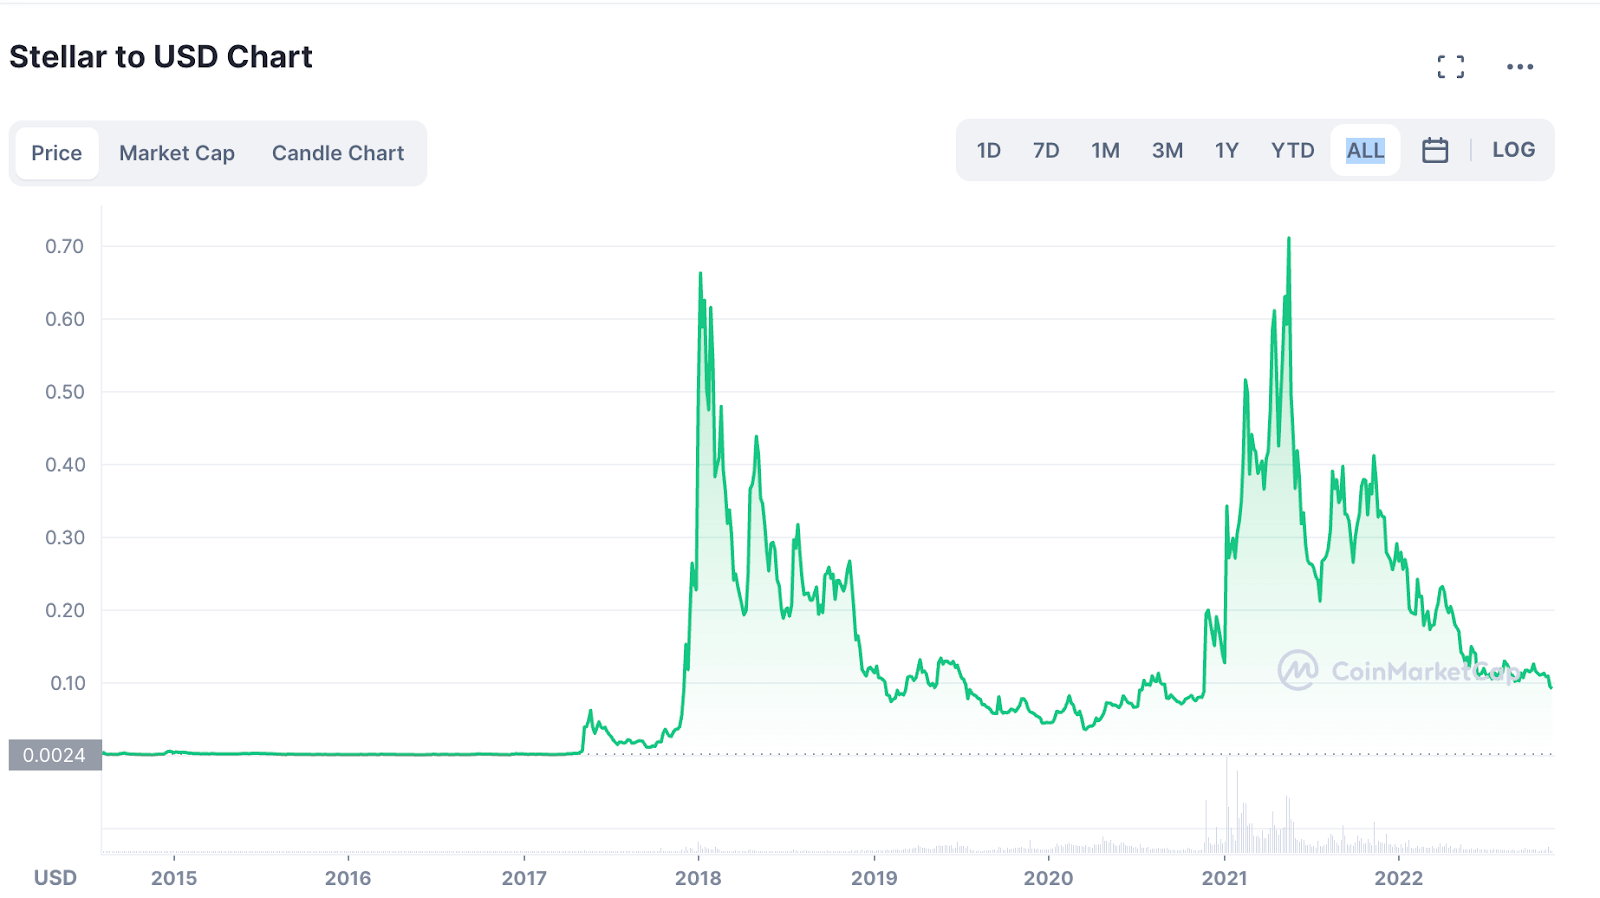Choose the 1Y time range
1600x898 pixels.
[1226, 151]
